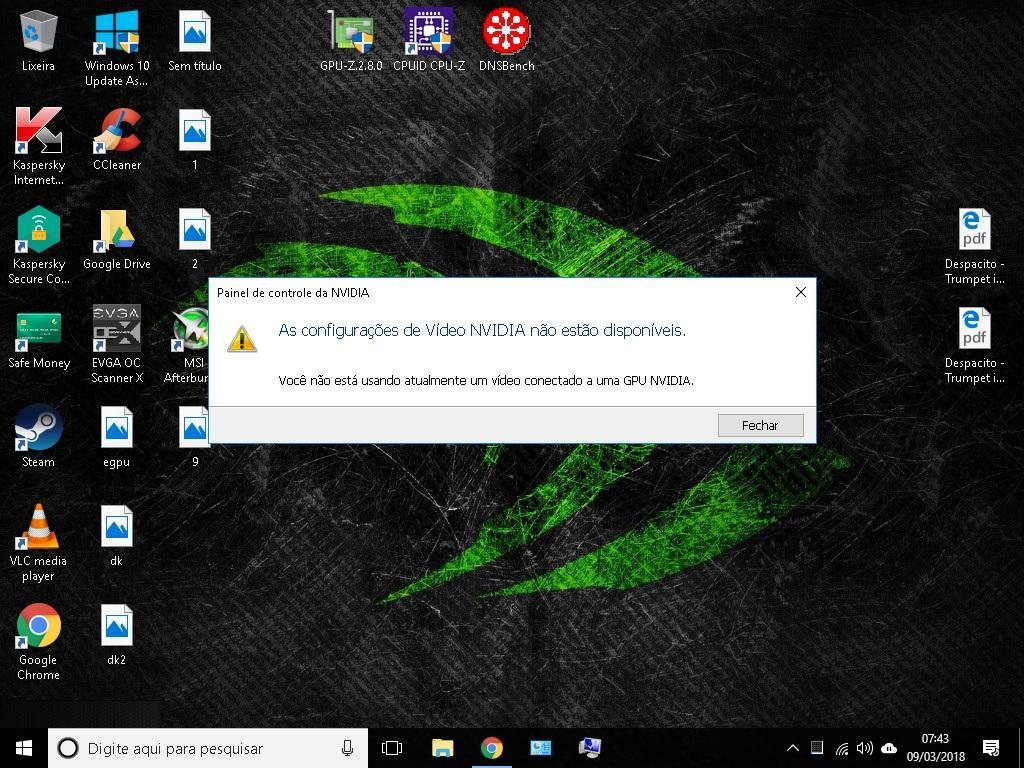Select the image file named 2

tap(195, 239)
